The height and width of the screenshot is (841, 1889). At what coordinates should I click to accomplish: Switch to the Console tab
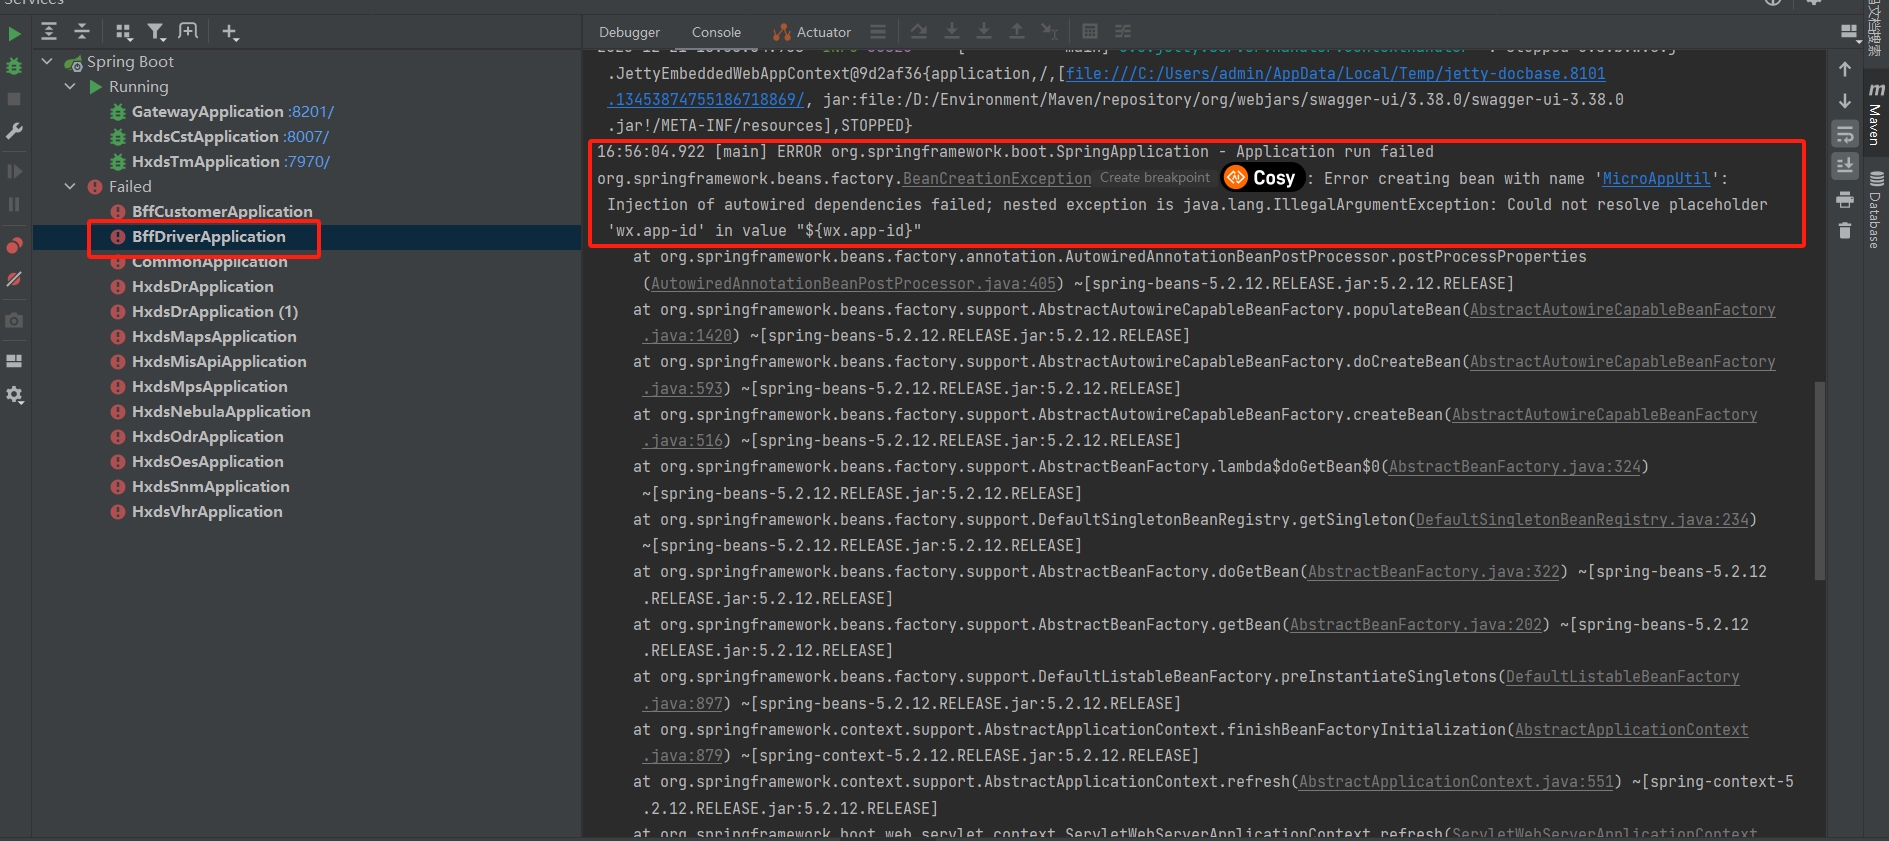tap(716, 32)
